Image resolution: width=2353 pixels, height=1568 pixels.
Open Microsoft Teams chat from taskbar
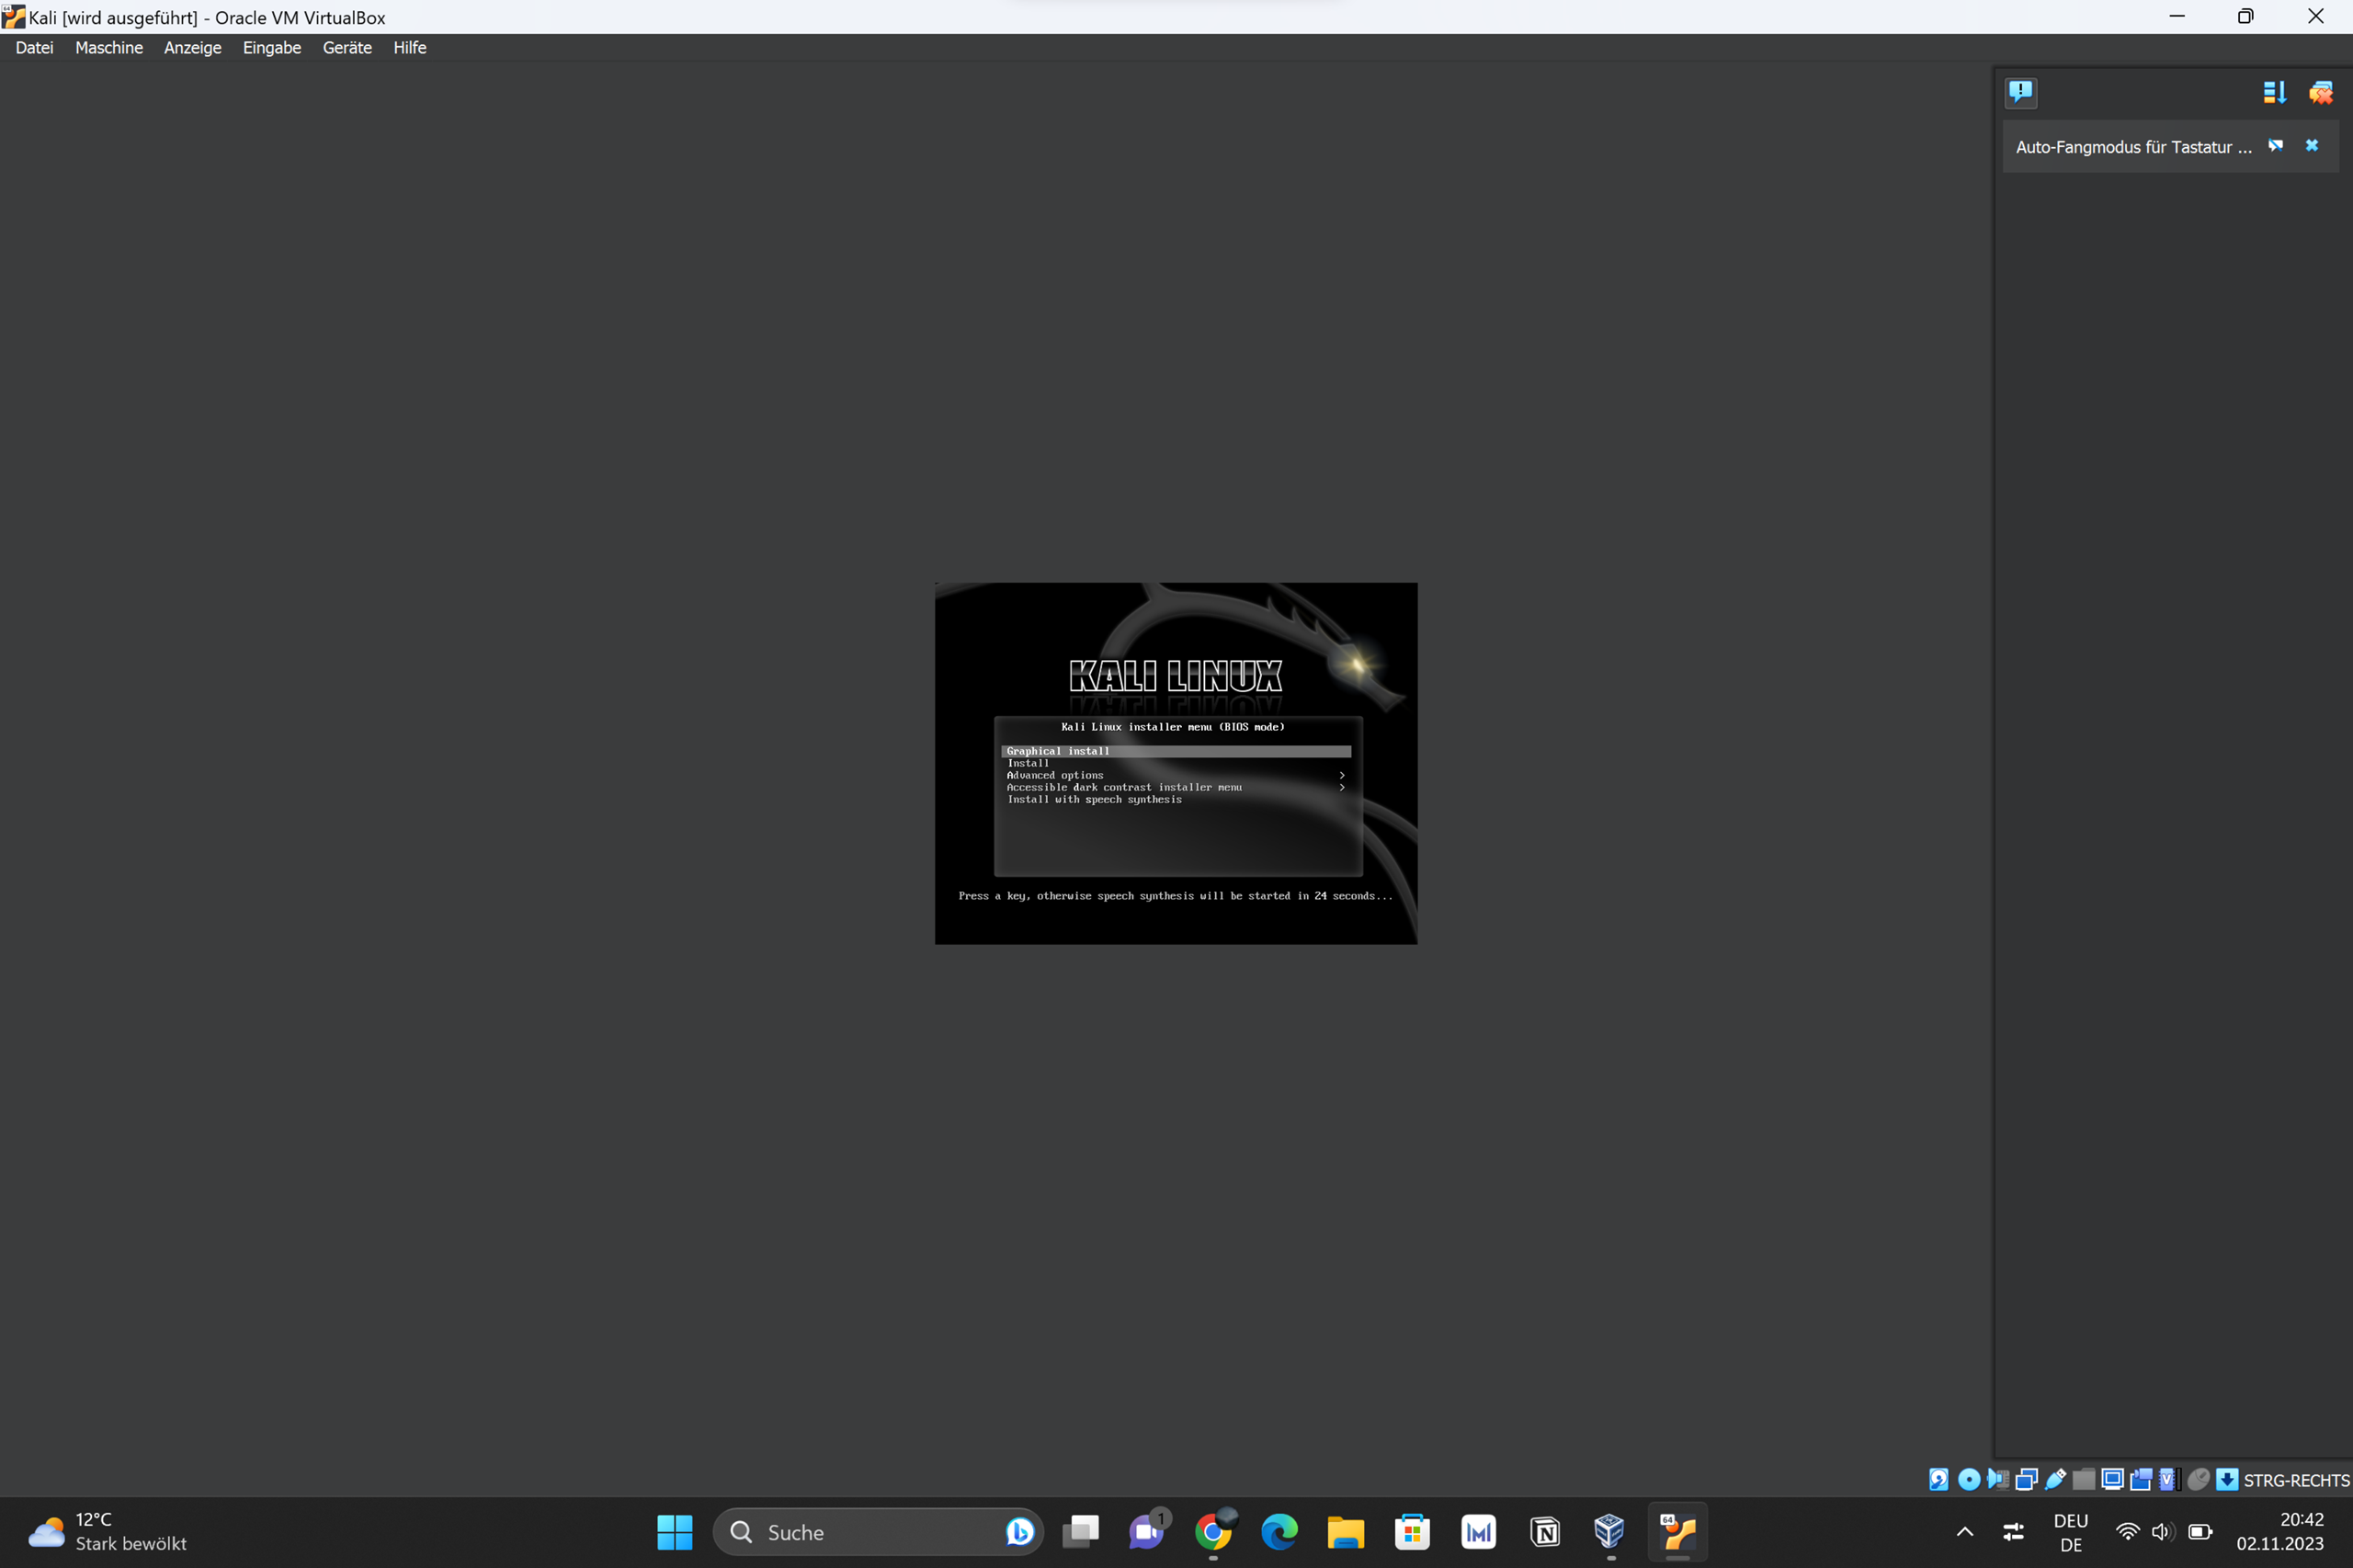point(1147,1532)
